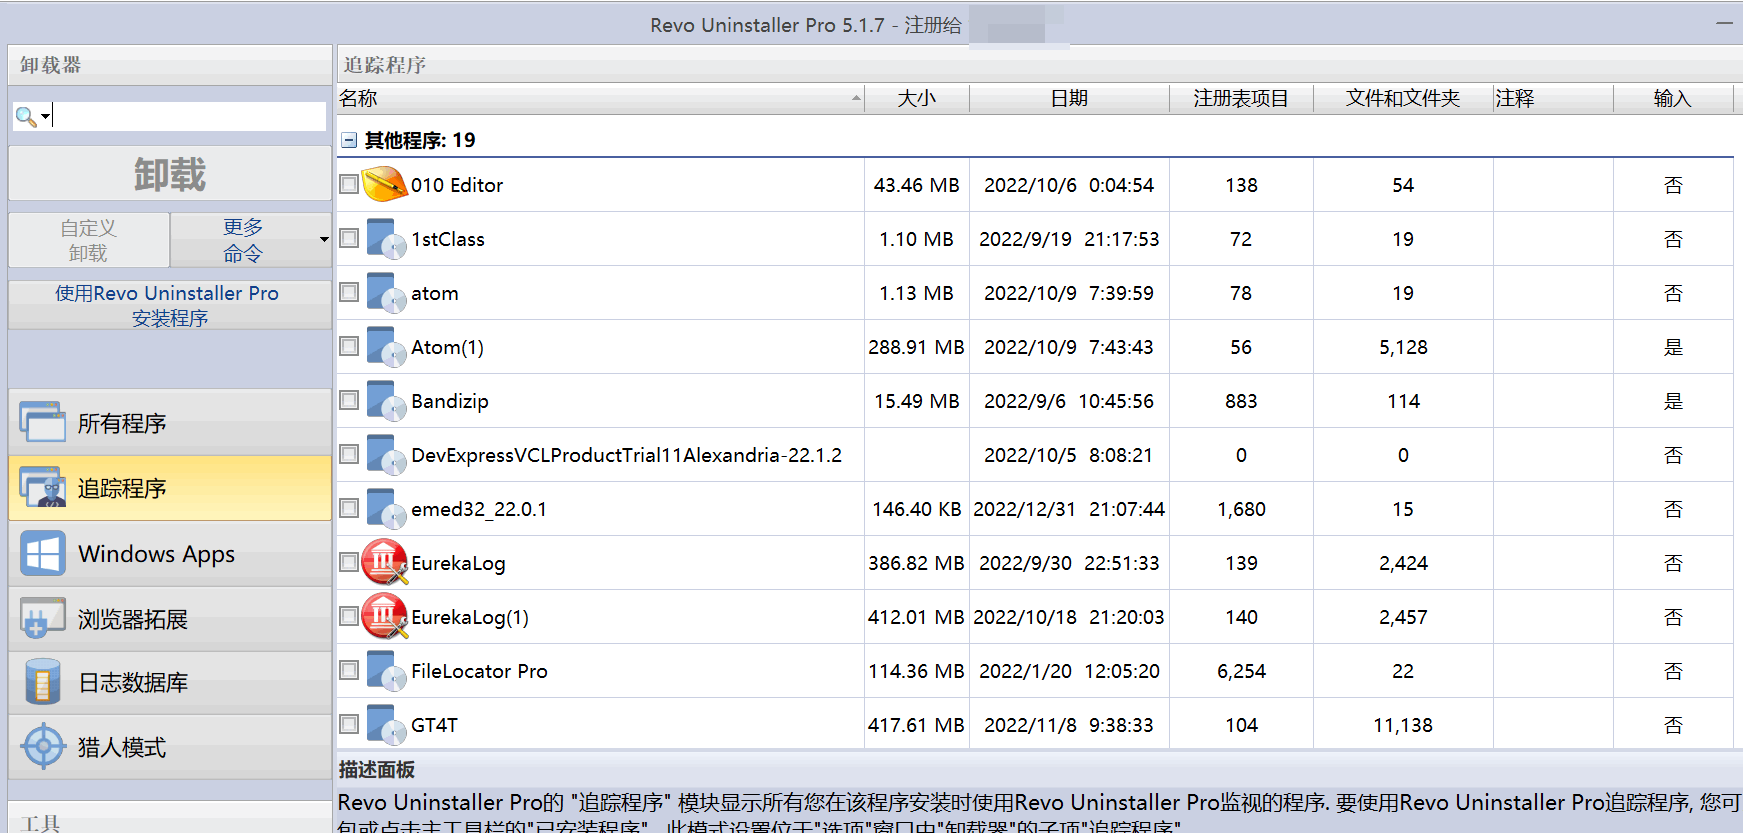Collapse the 其他程序: 19 group
Viewport: 1743px width, 833px height.
(349, 140)
